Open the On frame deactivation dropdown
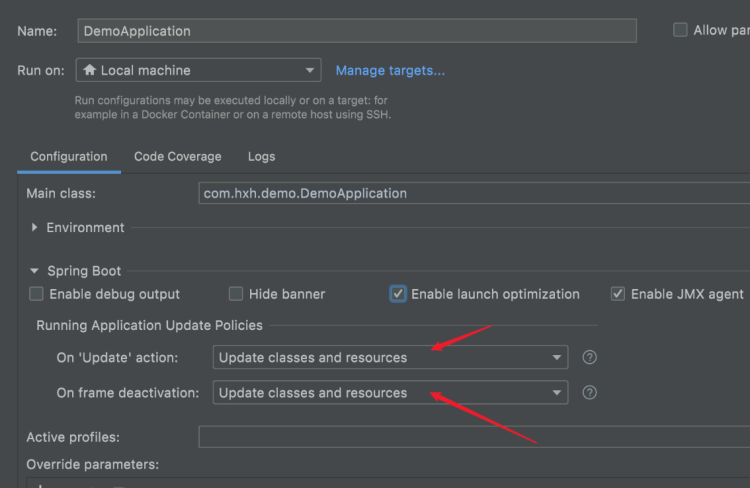 [x=390, y=393]
